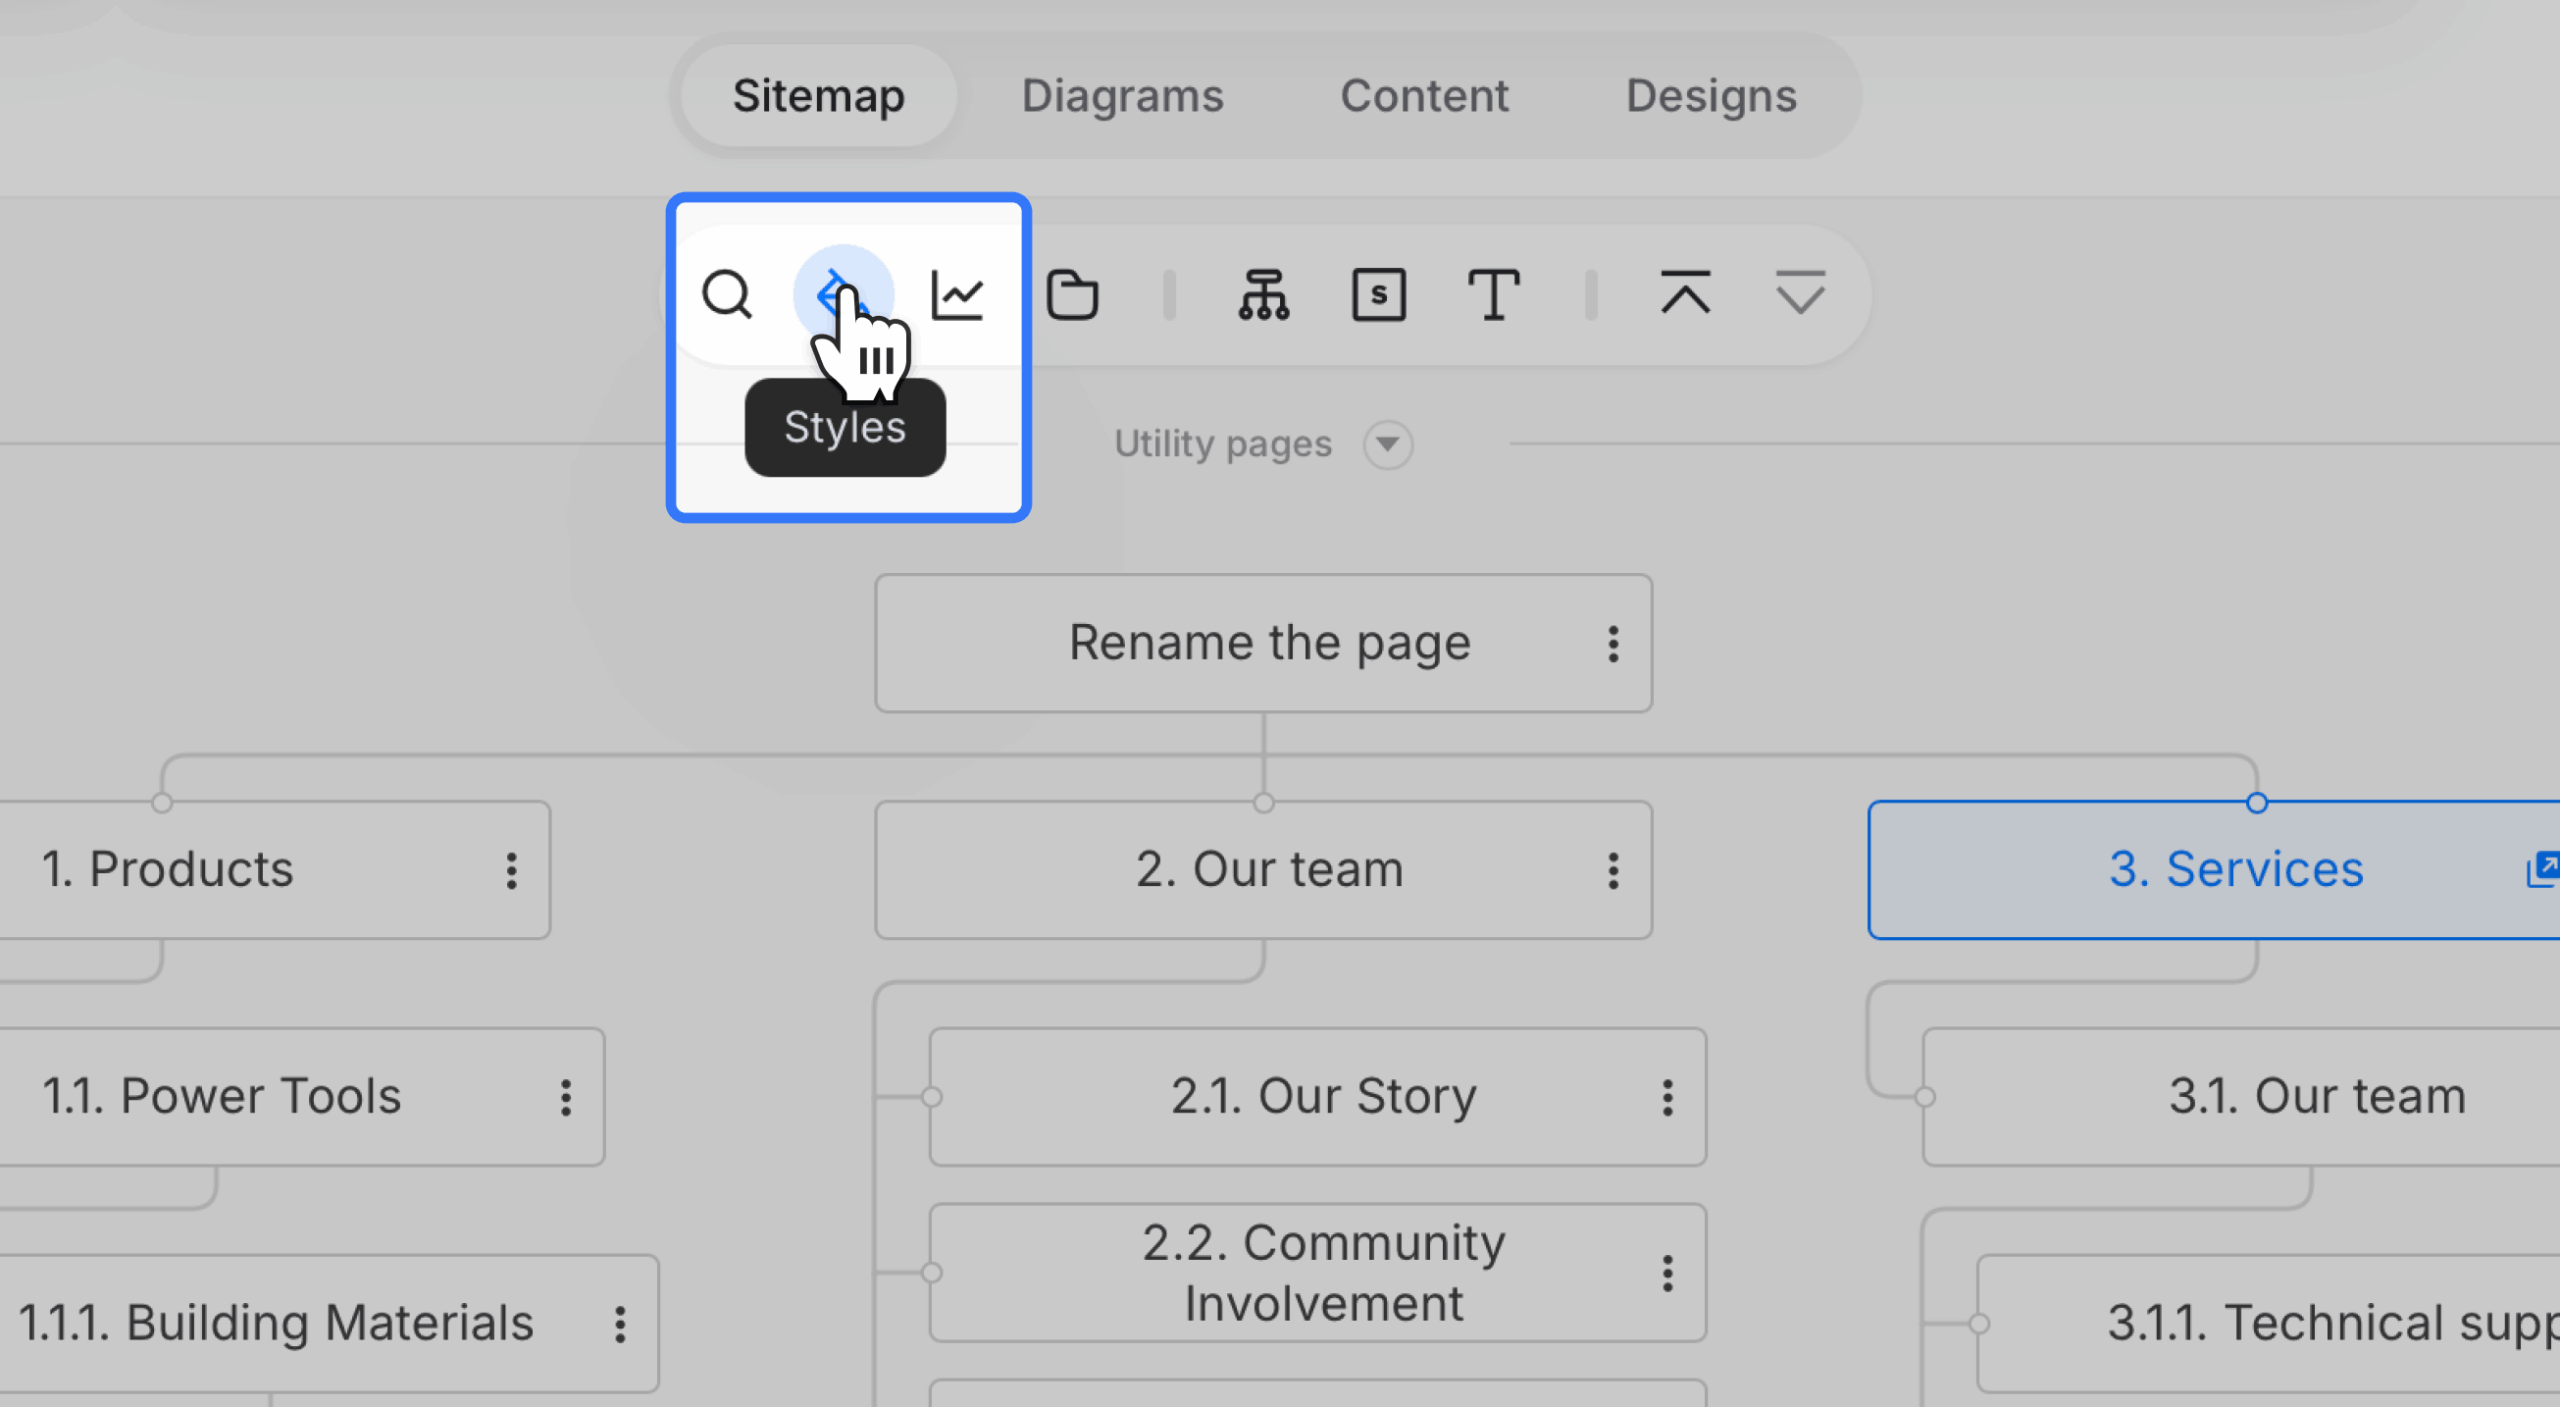Image resolution: width=2560 pixels, height=1407 pixels.
Task: Expand the Utility pages dropdown arrow
Action: click(1387, 444)
